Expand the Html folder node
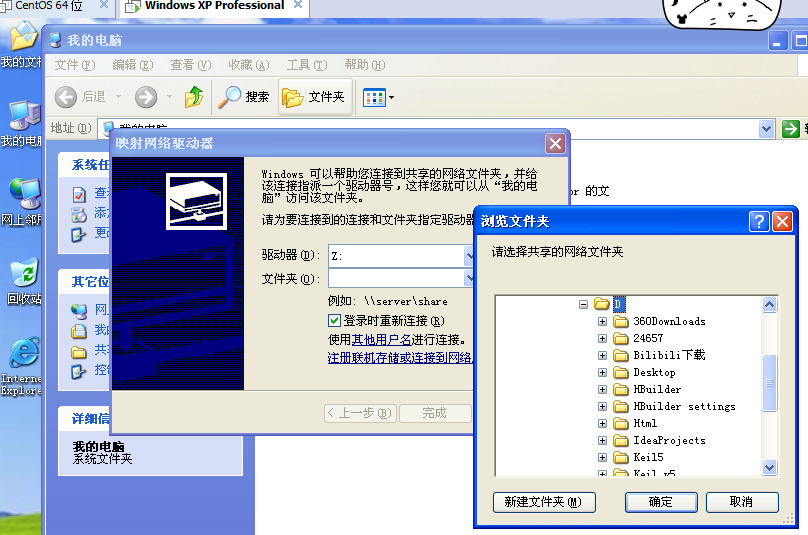 coord(602,424)
